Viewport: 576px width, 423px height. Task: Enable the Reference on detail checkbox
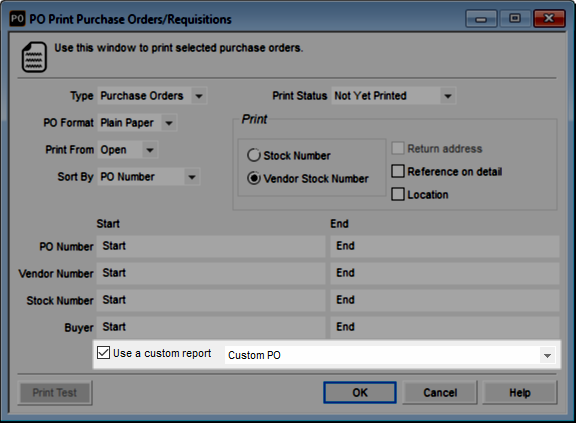click(398, 171)
